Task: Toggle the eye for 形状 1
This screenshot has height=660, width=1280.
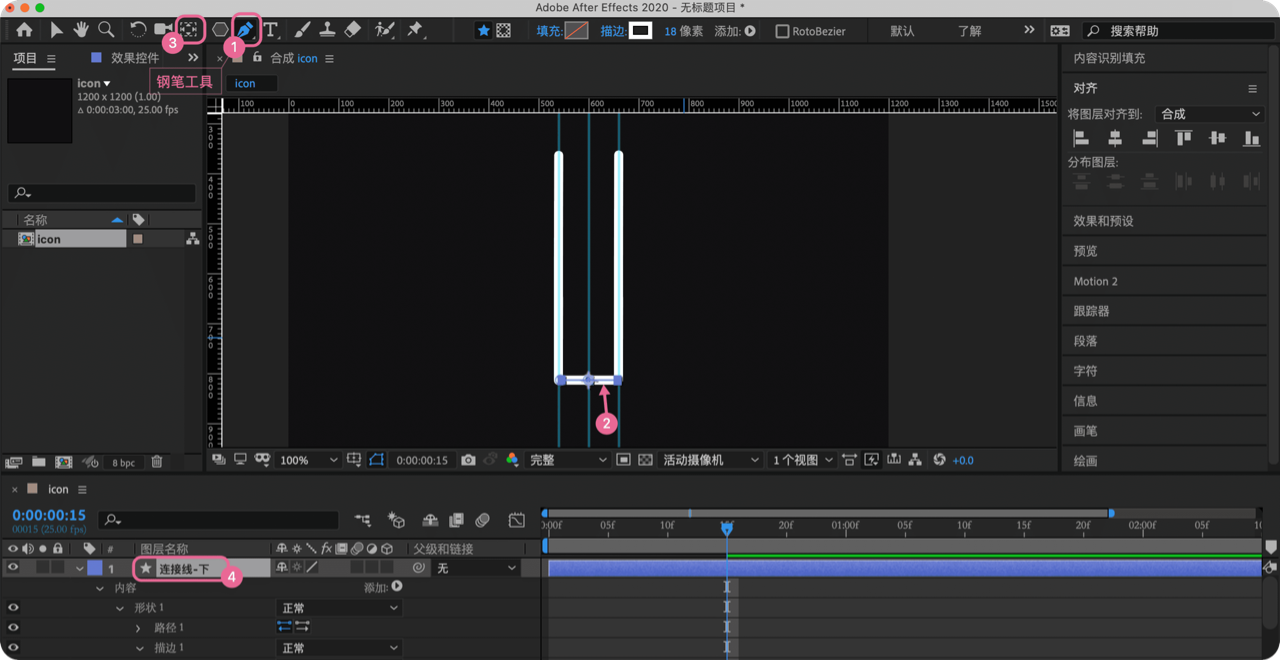Action: (13, 608)
